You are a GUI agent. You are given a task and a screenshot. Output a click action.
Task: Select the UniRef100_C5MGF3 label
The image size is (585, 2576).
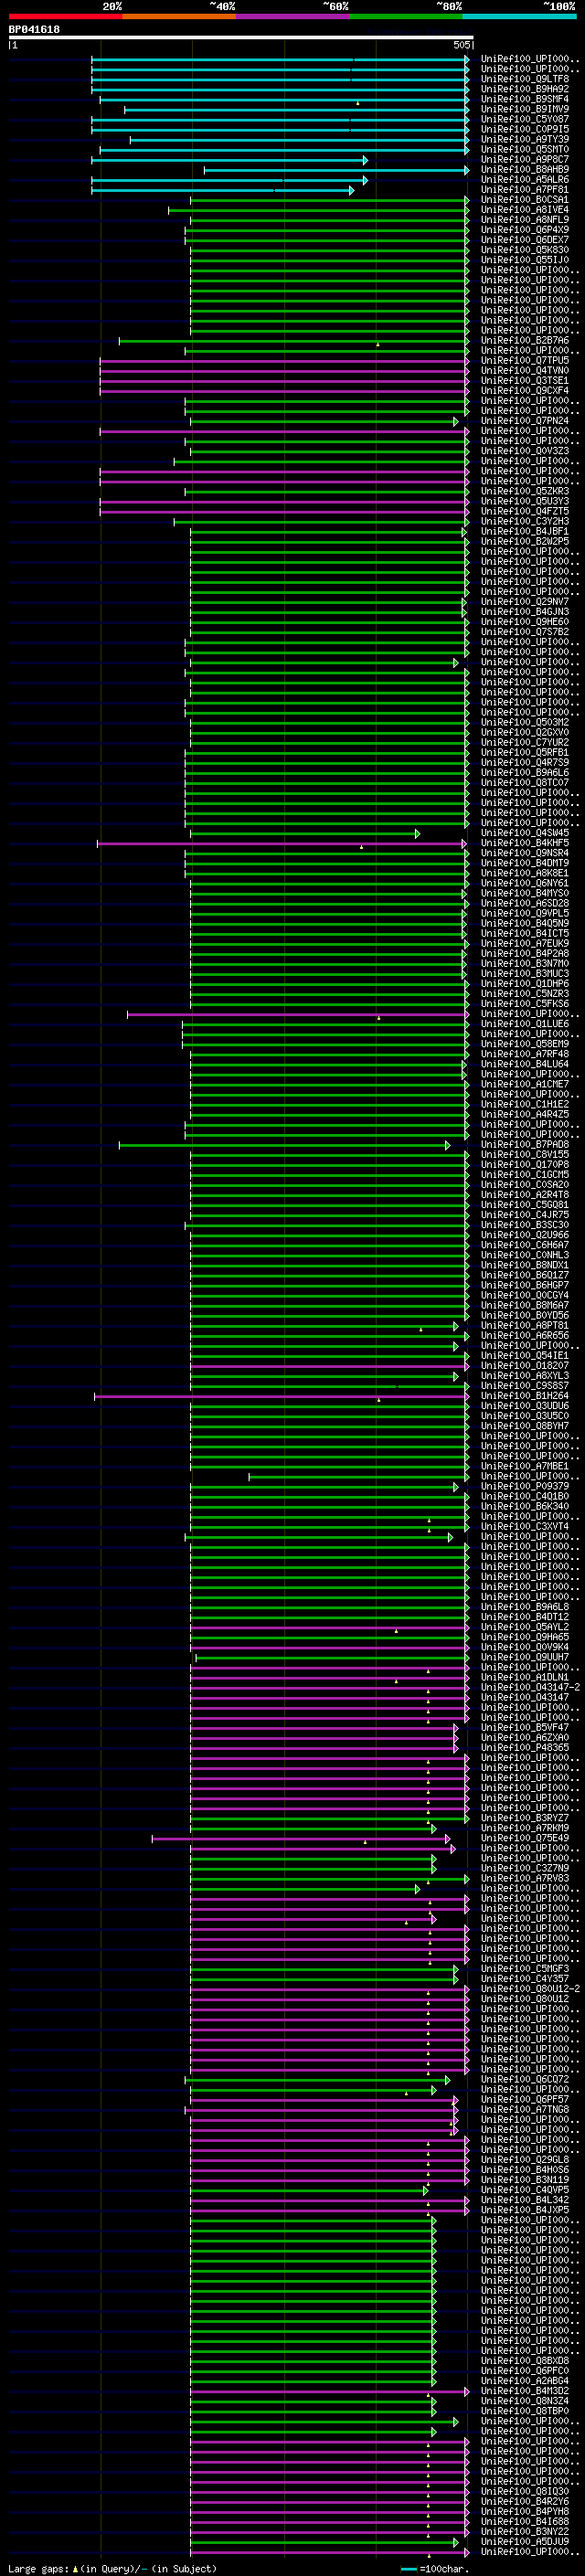[525, 1968]
